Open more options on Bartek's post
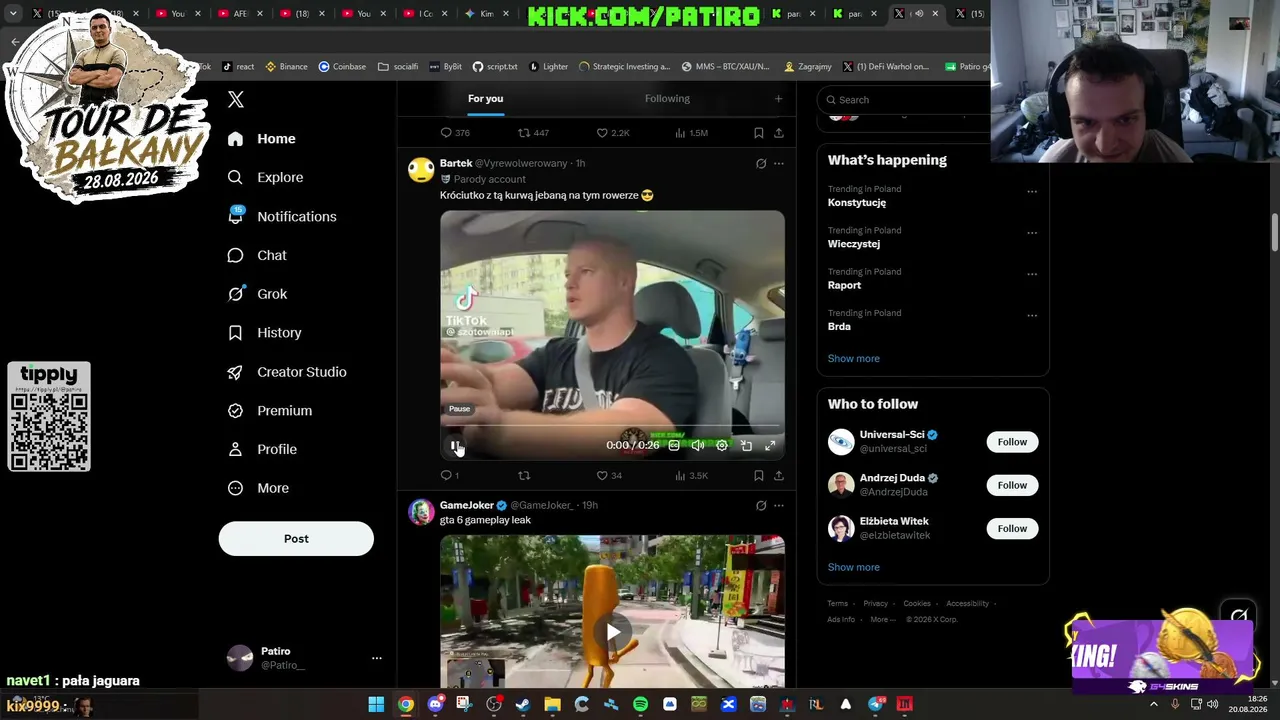 (778, 163)
